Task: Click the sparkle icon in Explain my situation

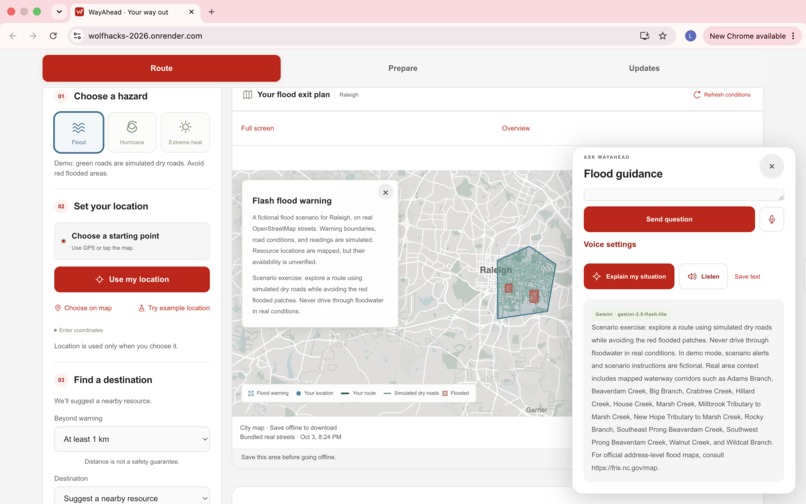Action: coord(596,276)
